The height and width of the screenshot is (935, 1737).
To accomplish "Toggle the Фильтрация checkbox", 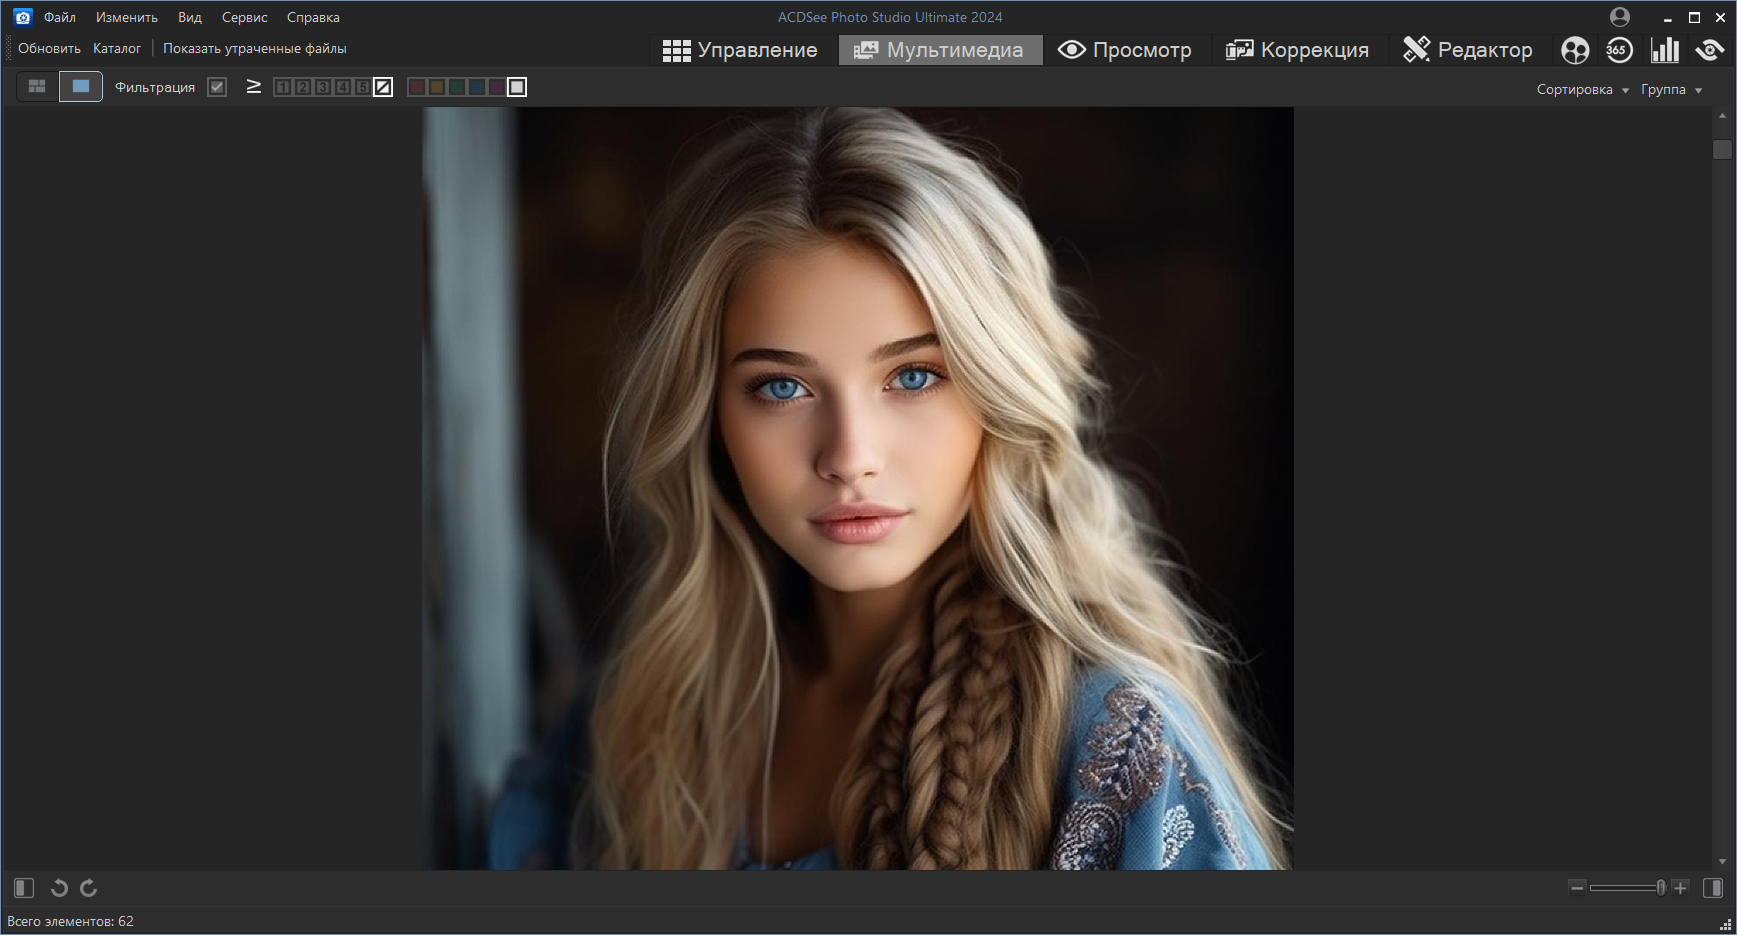I will [217, 87].
